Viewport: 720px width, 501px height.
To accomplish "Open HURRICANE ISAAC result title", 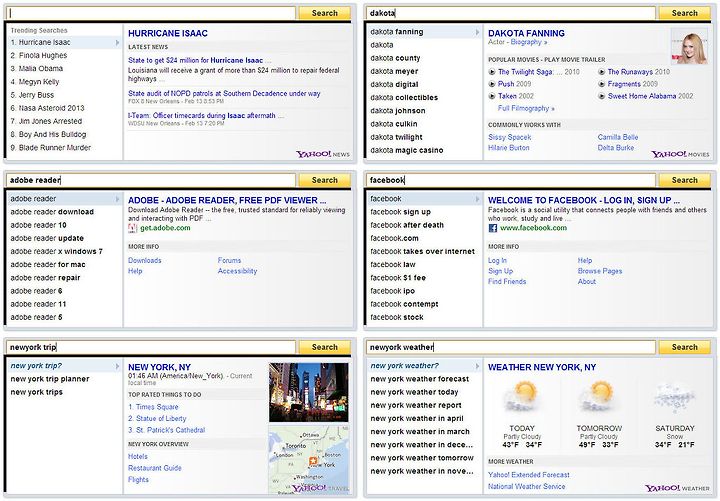I will pos(168,33).
